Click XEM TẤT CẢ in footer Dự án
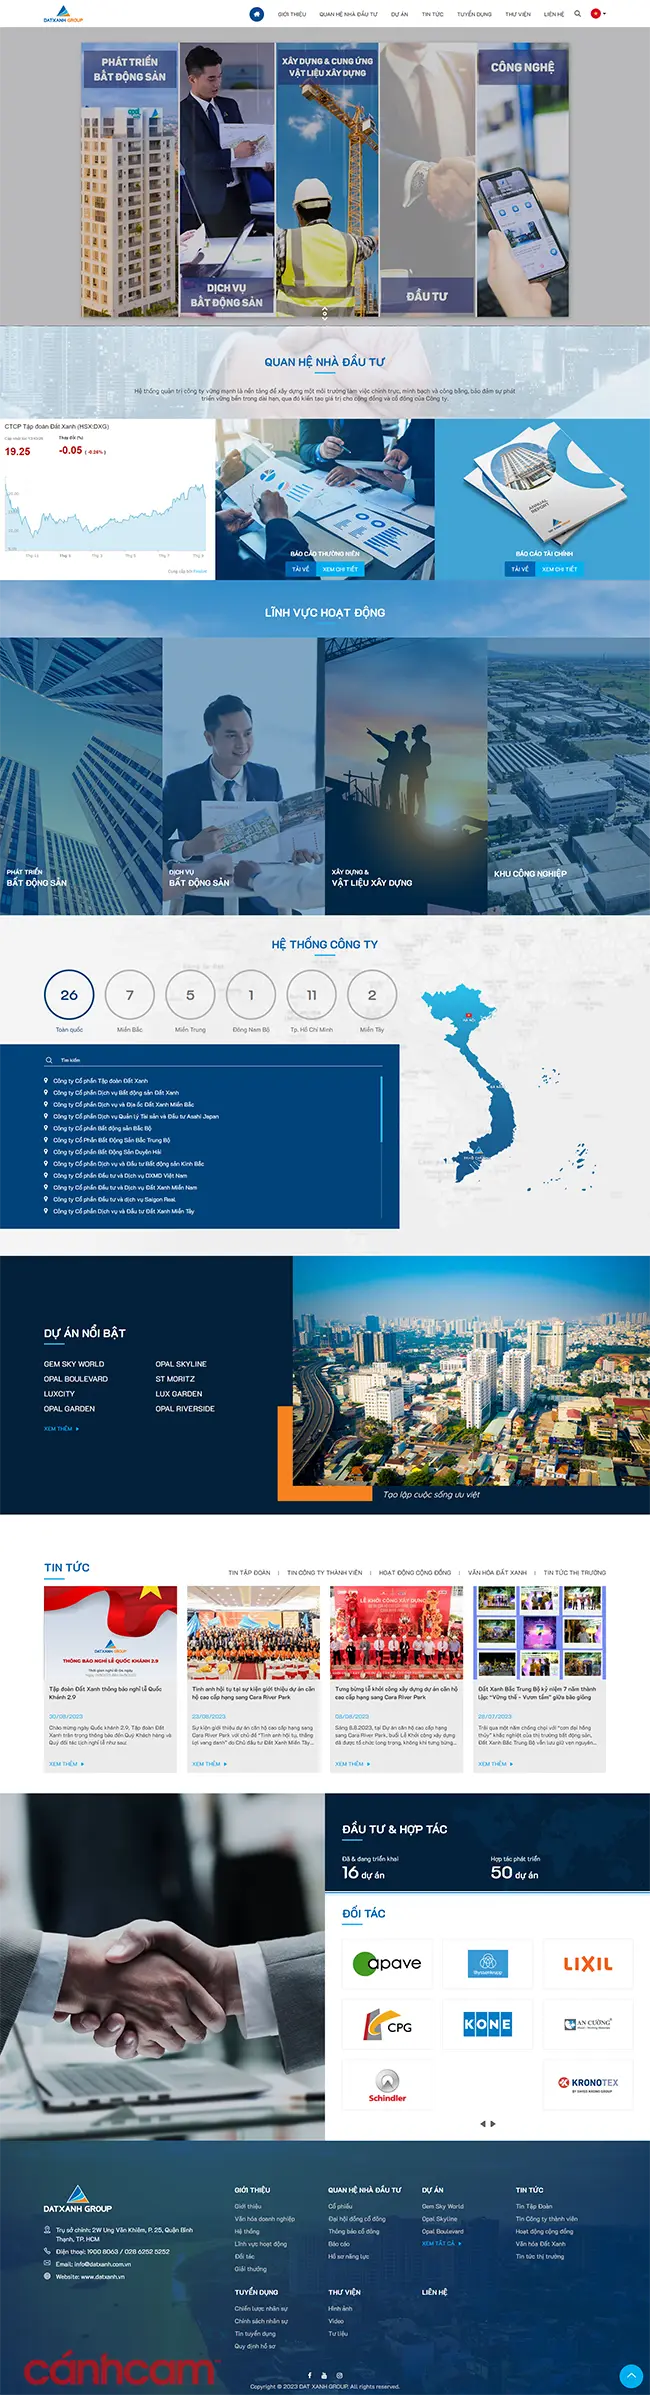 click(x=441, y=2243)
